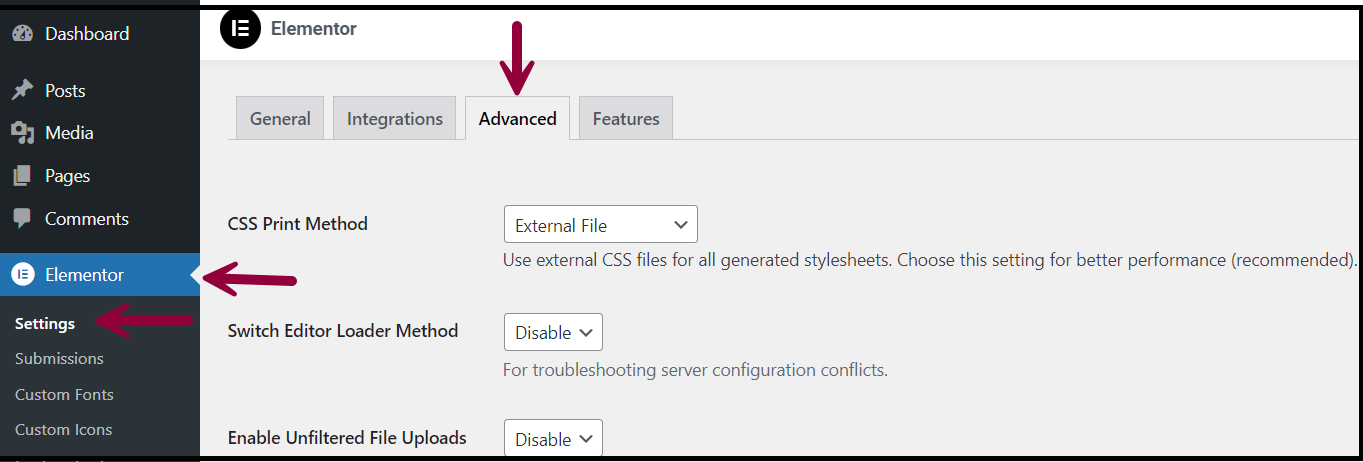Open the Integrations tab
Screen dimensions: 1363x462
[x=394, y=119]
